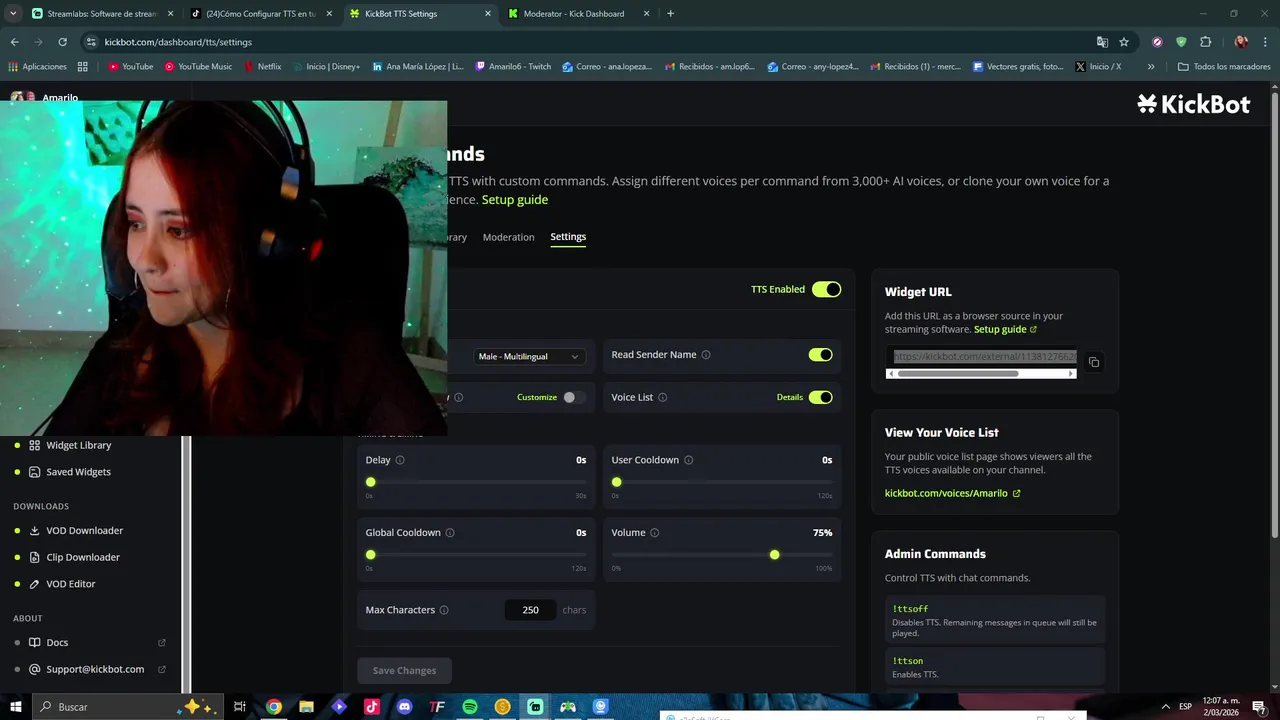
Task: Click the User Cooldown slider handle
Action: coord(617,482)
